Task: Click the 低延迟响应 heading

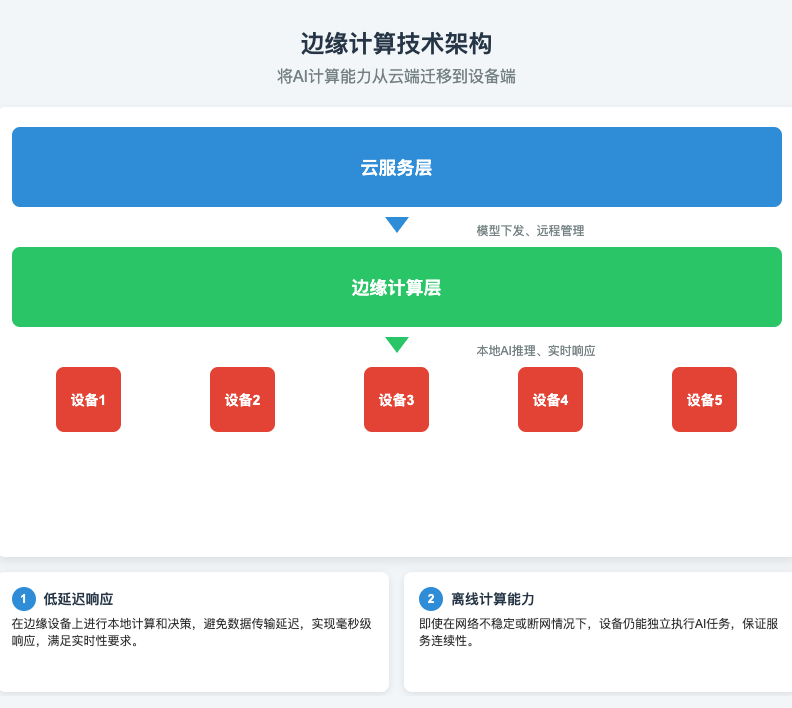Action: (x=78, y=599)
